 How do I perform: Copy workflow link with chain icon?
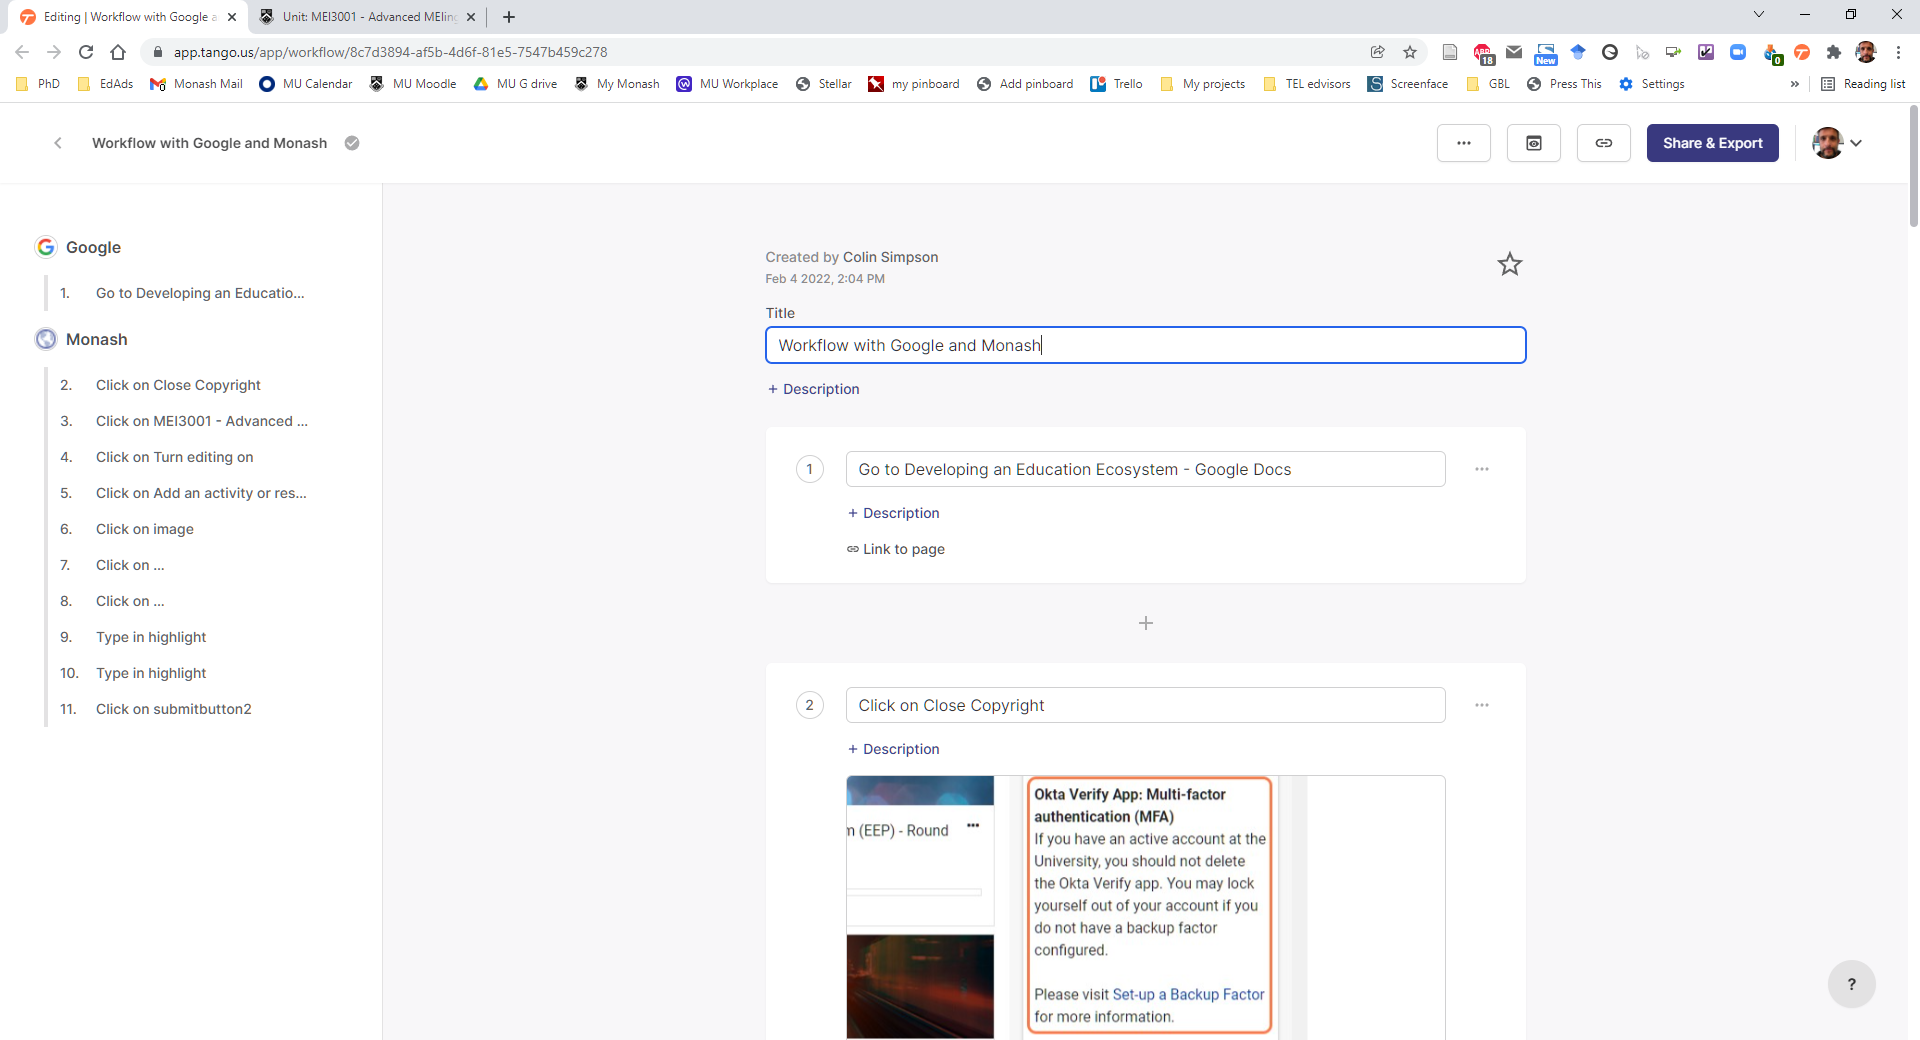(x=1603, y=143)
